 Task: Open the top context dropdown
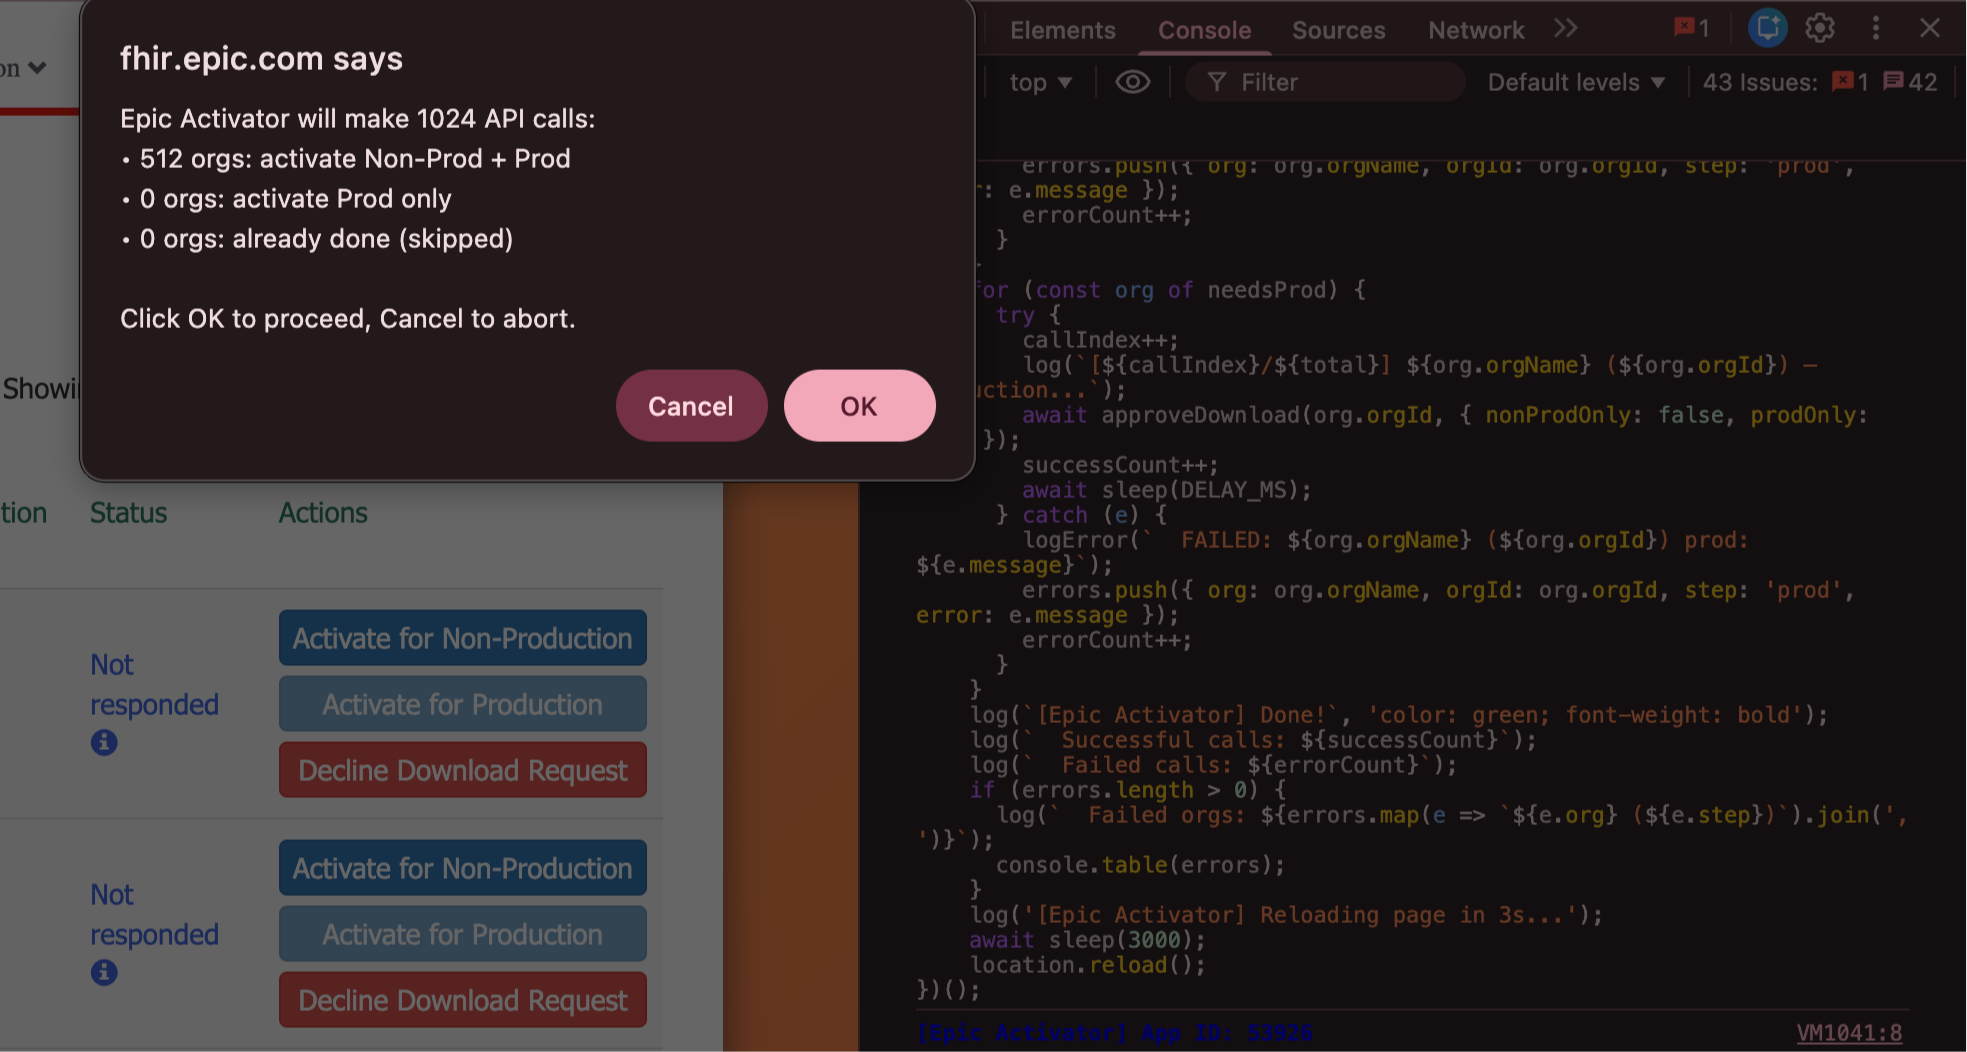[1040, 82]
